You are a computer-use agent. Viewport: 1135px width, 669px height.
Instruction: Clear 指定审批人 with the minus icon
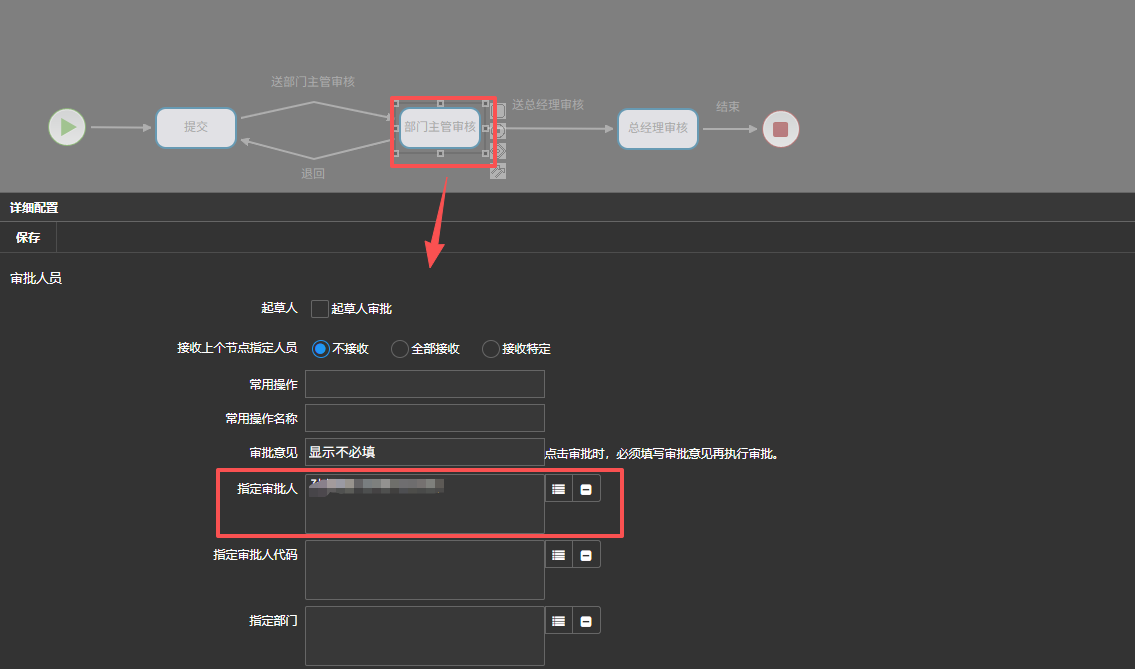coord(586,489)
